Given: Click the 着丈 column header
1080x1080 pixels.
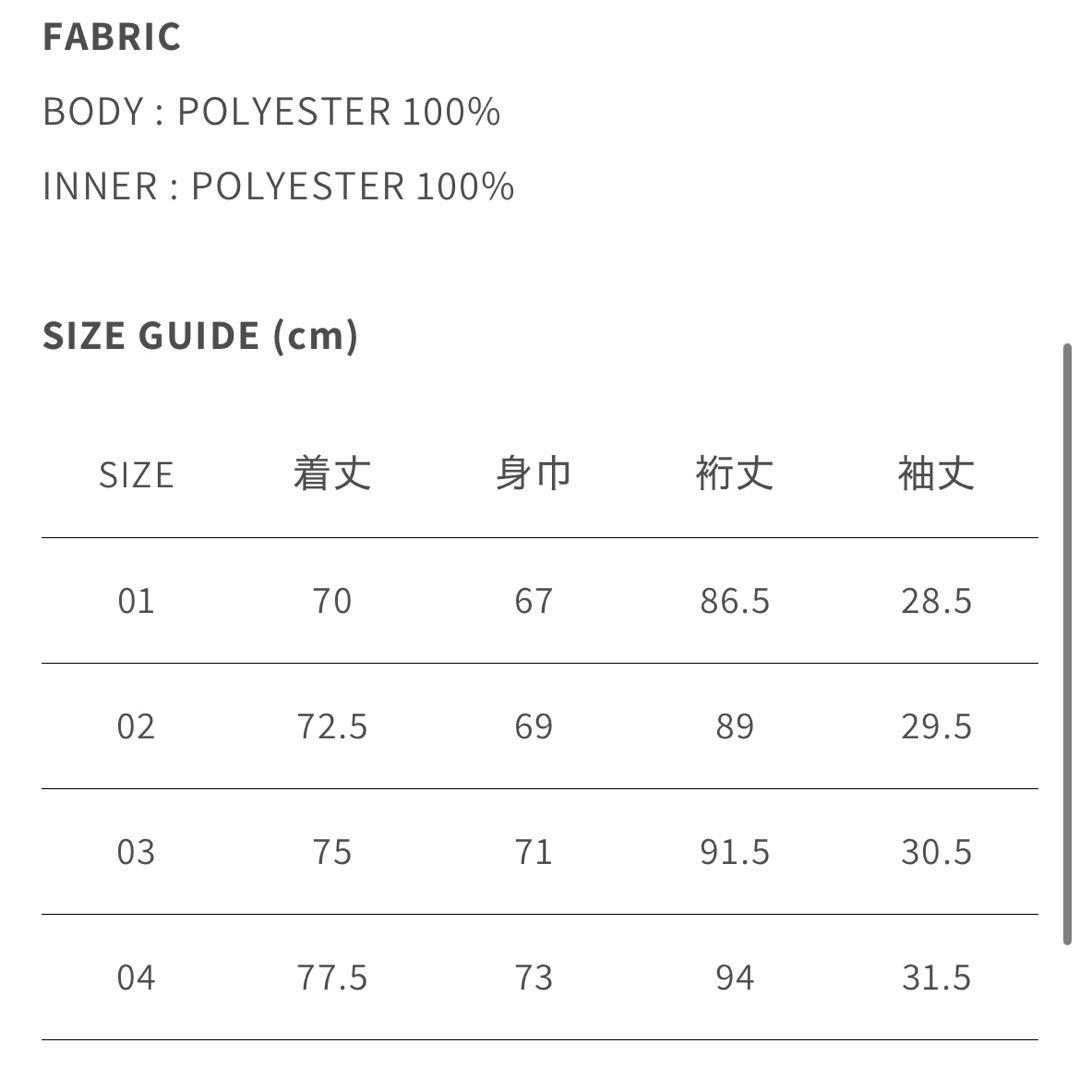Looking at the screenshot, I should pyautogui.click(x=332, y=474).
